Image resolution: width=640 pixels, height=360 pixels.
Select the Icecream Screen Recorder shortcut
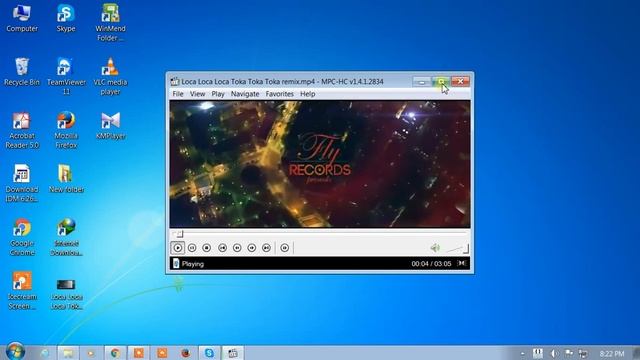tap(22, 291)
